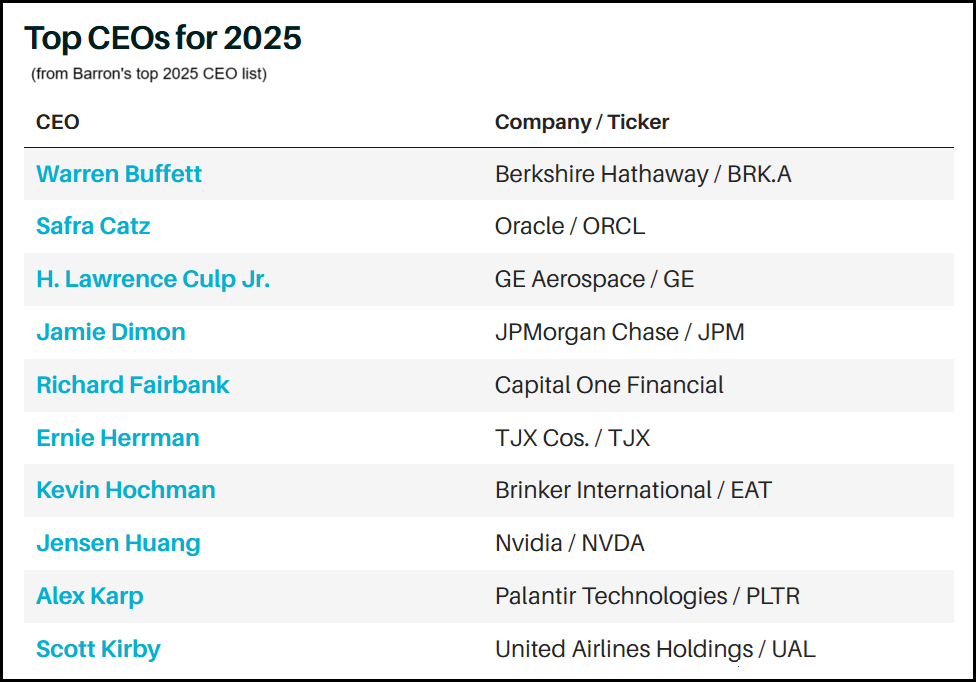Click the Safra Catz link
Viewport: 976px width, 682px height.
[93, 226]
